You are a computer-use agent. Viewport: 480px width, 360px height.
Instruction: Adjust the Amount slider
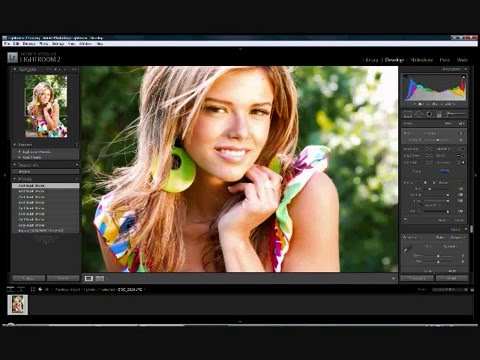coord(437,140)
